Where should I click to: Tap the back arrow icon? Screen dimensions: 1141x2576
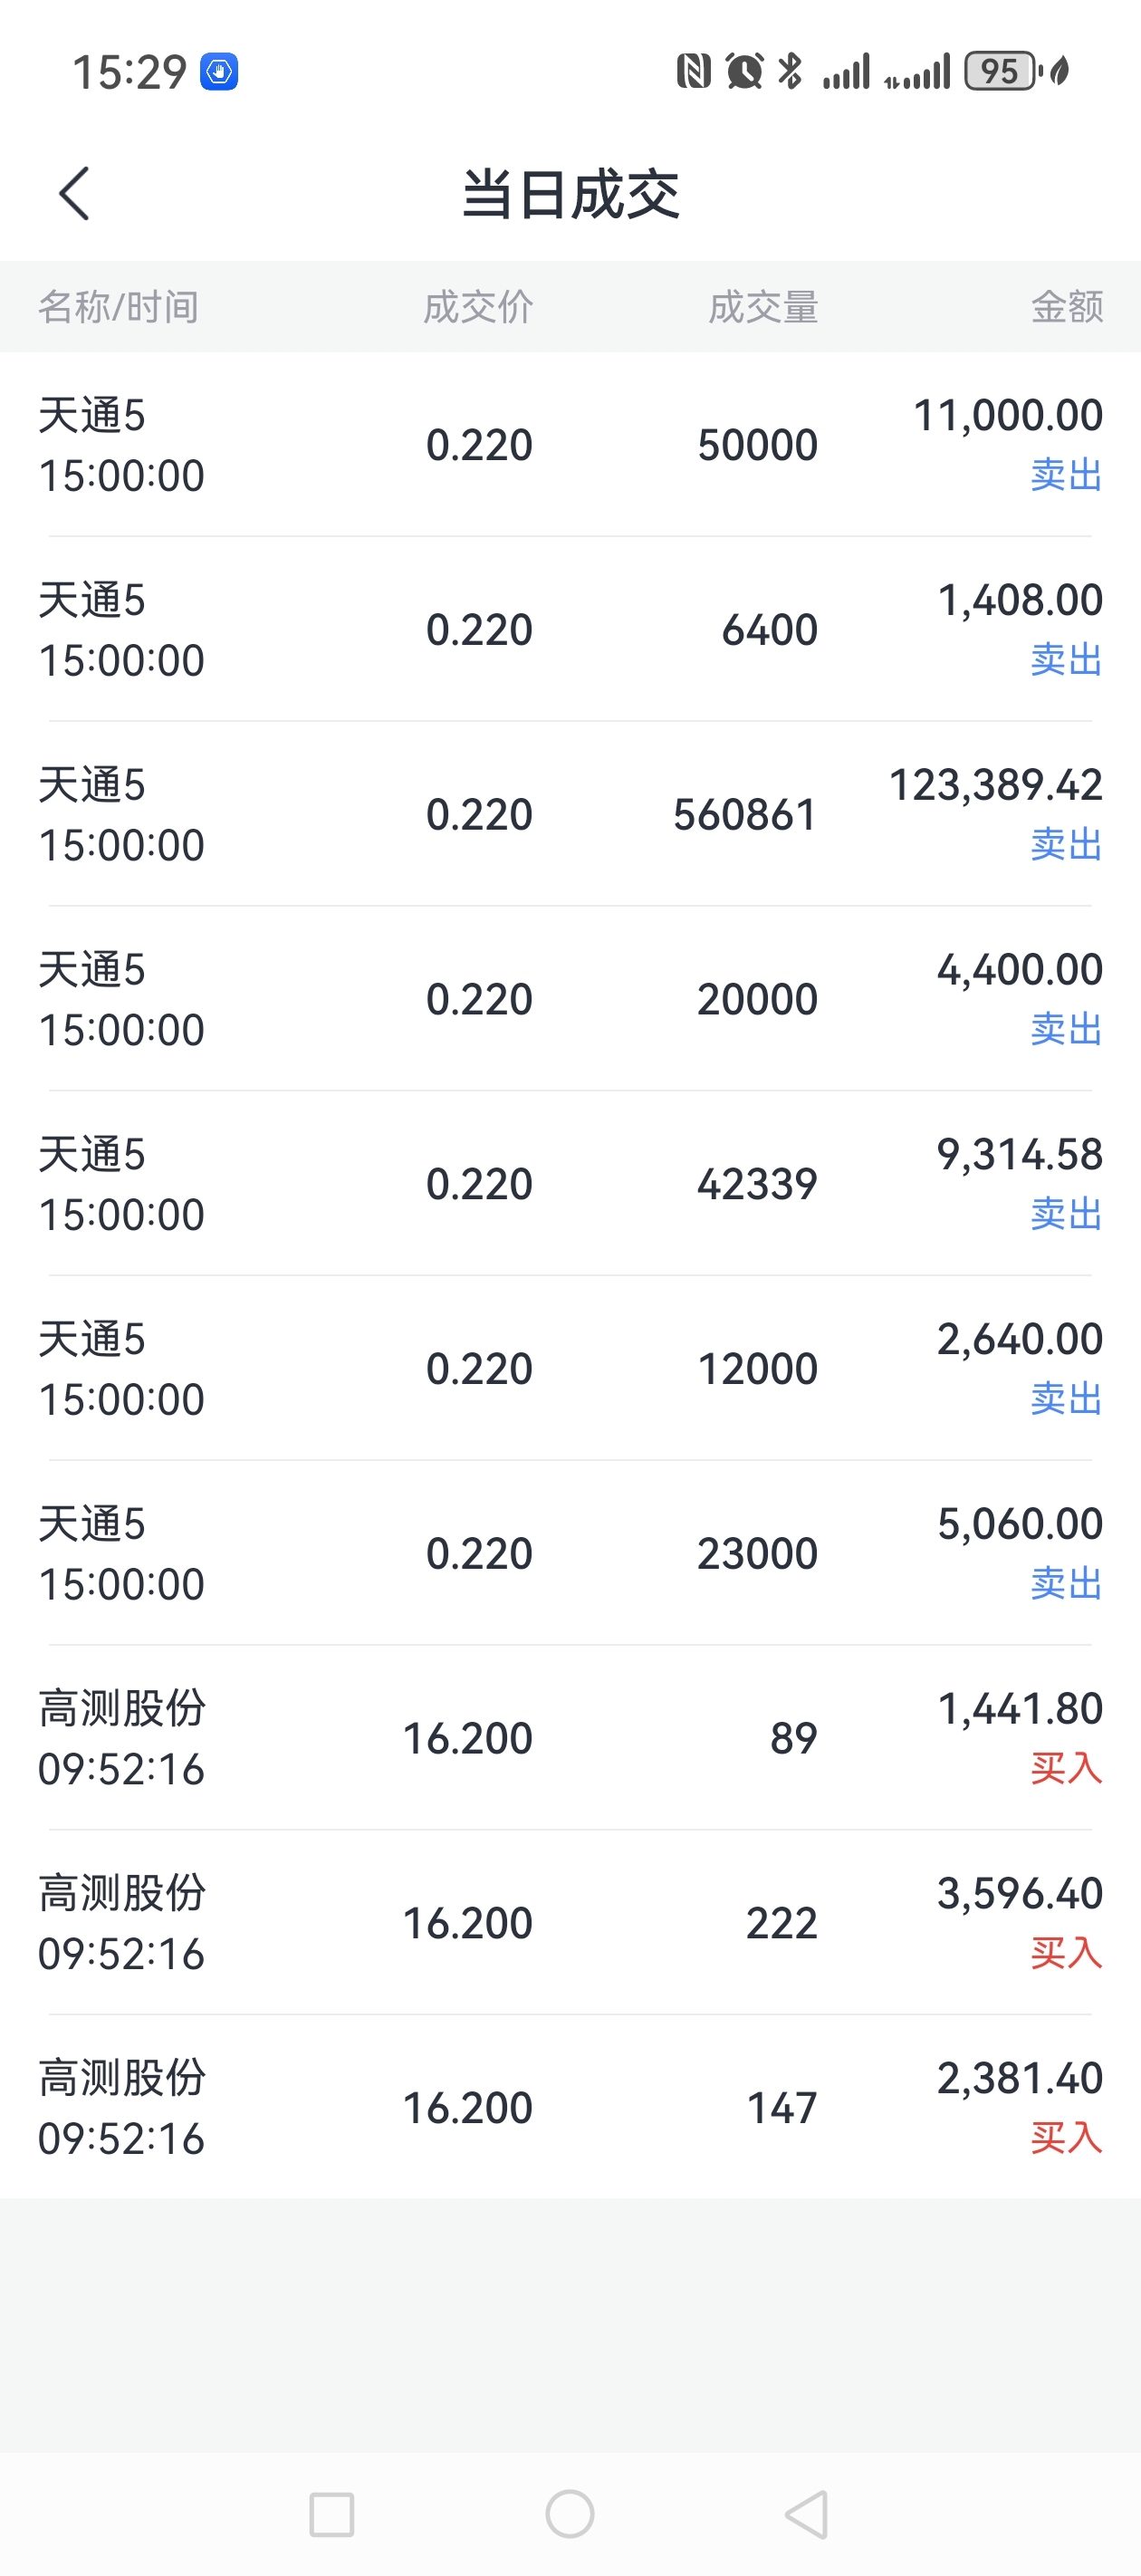(74, 193)
